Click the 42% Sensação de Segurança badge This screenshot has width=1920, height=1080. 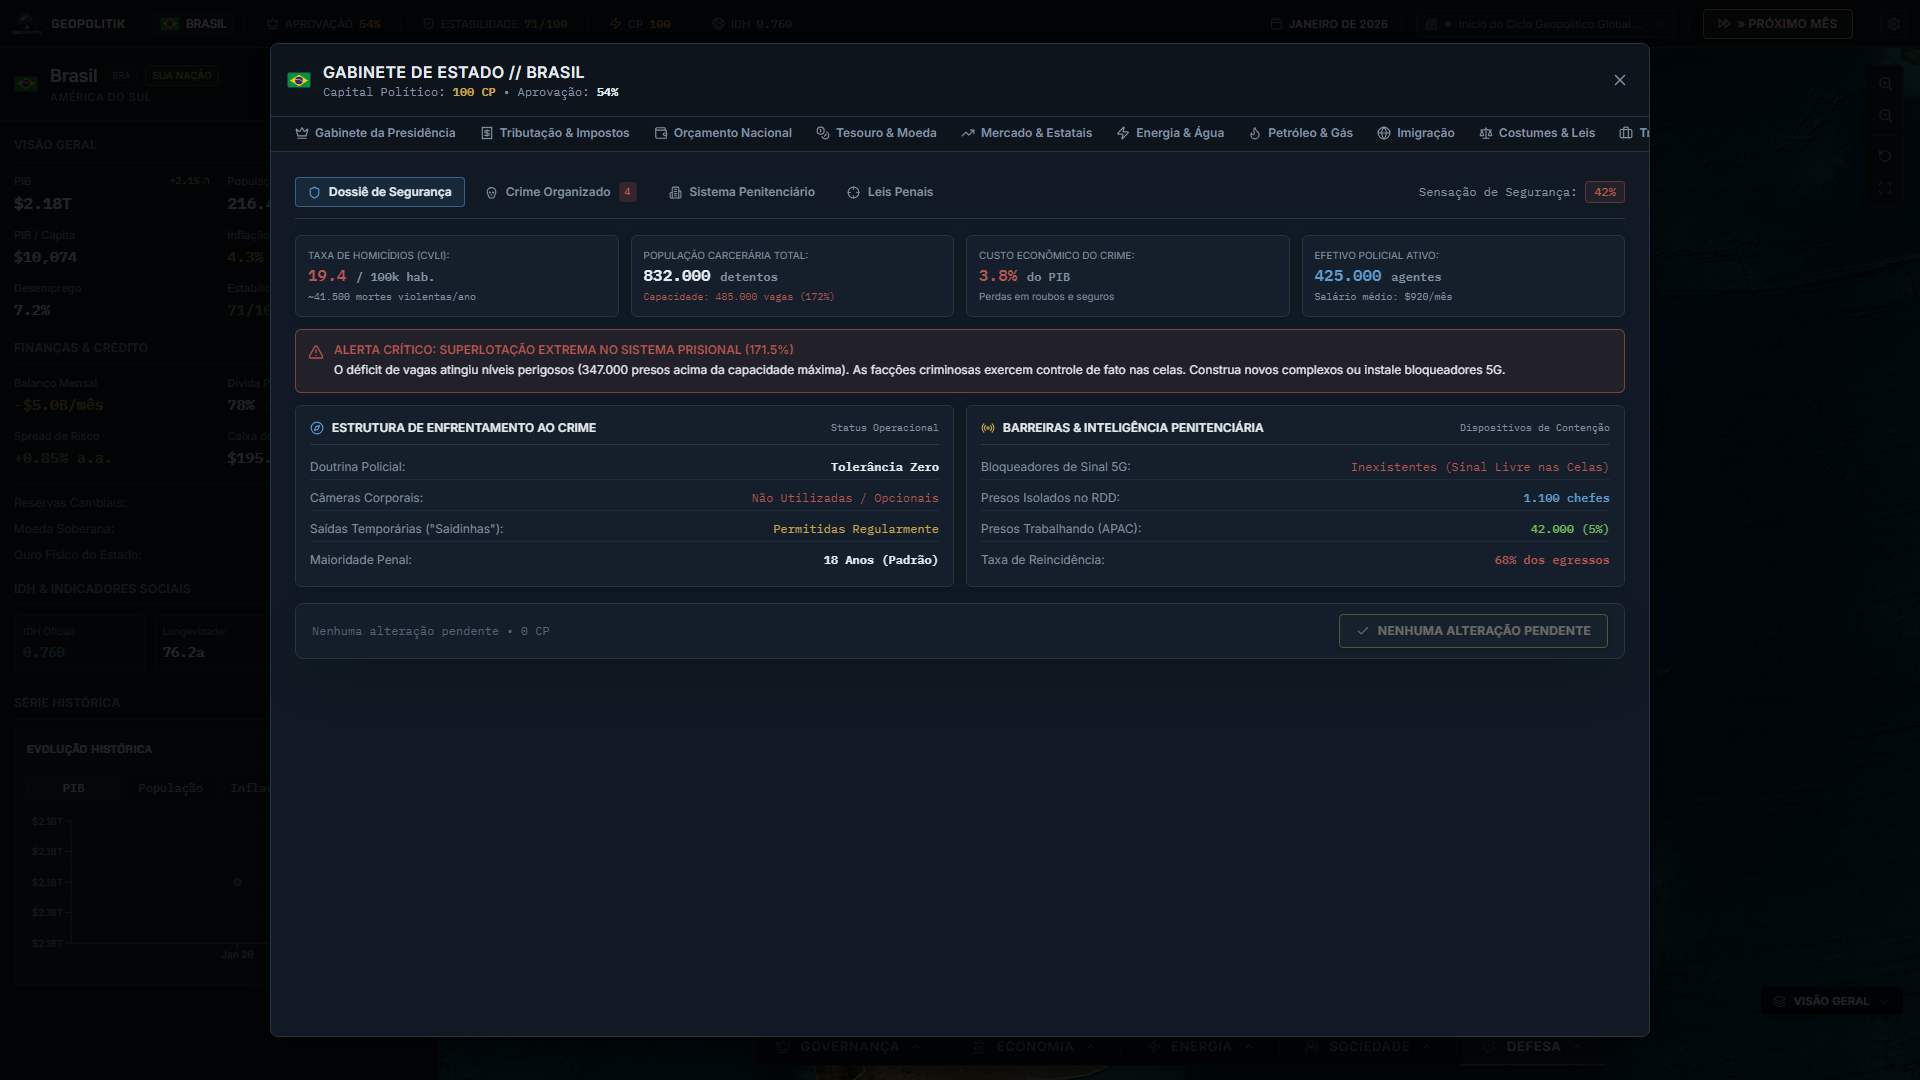point(1605,192)
